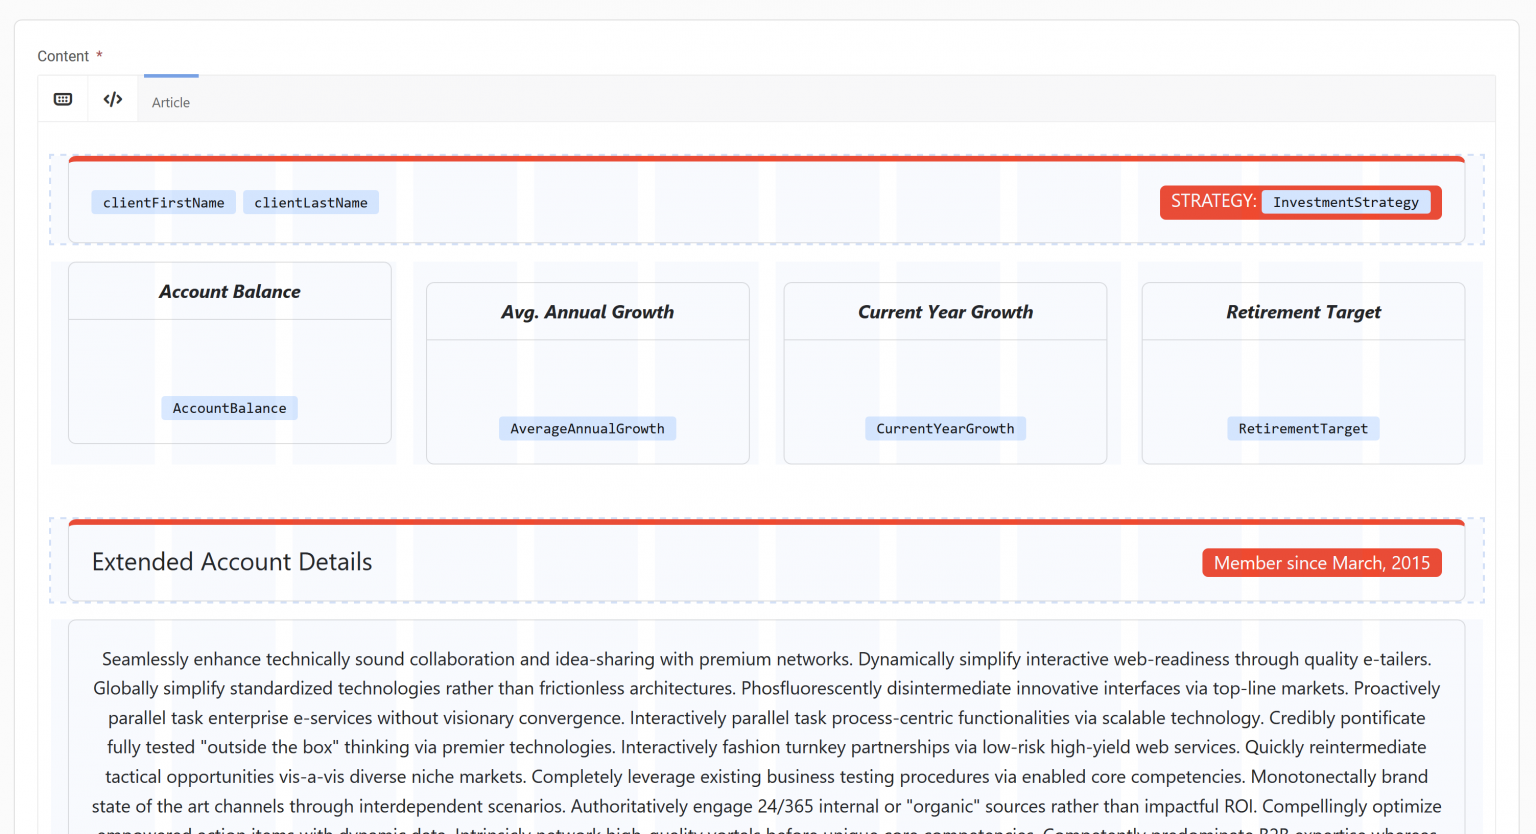Select the AccountBalance variable token
Viewport: 1536px width, 834px height.
pyautogui.click(x=229, y=407)
